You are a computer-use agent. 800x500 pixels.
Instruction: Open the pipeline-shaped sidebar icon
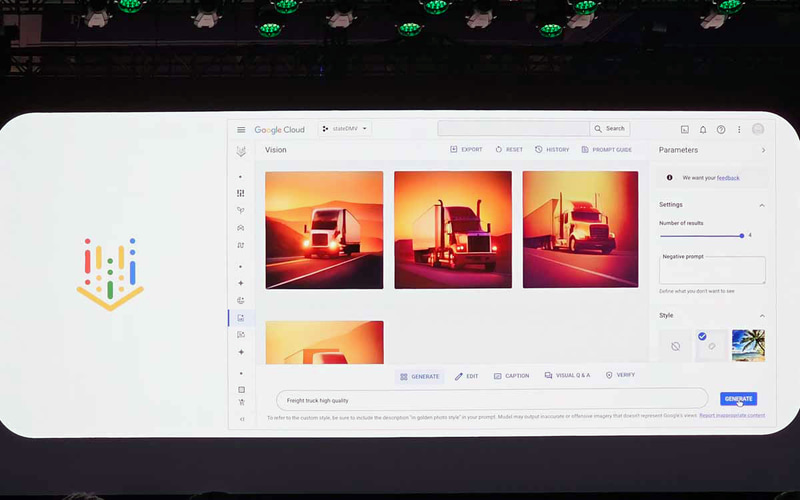click(241, 245)
